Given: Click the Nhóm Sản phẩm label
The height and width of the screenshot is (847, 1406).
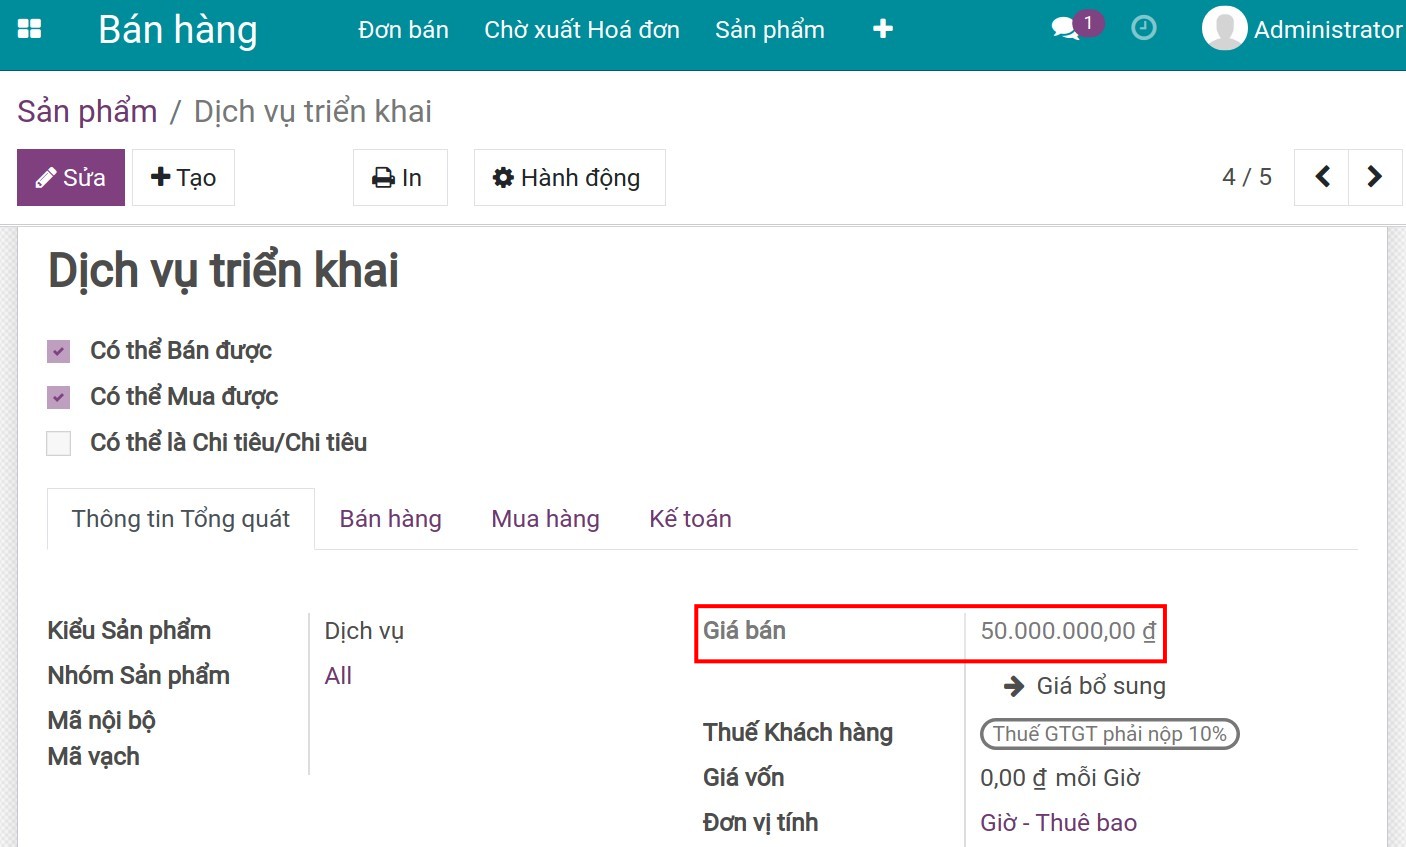Looking at the screenshot, I should pyautogui.click(x=138, y=676).
